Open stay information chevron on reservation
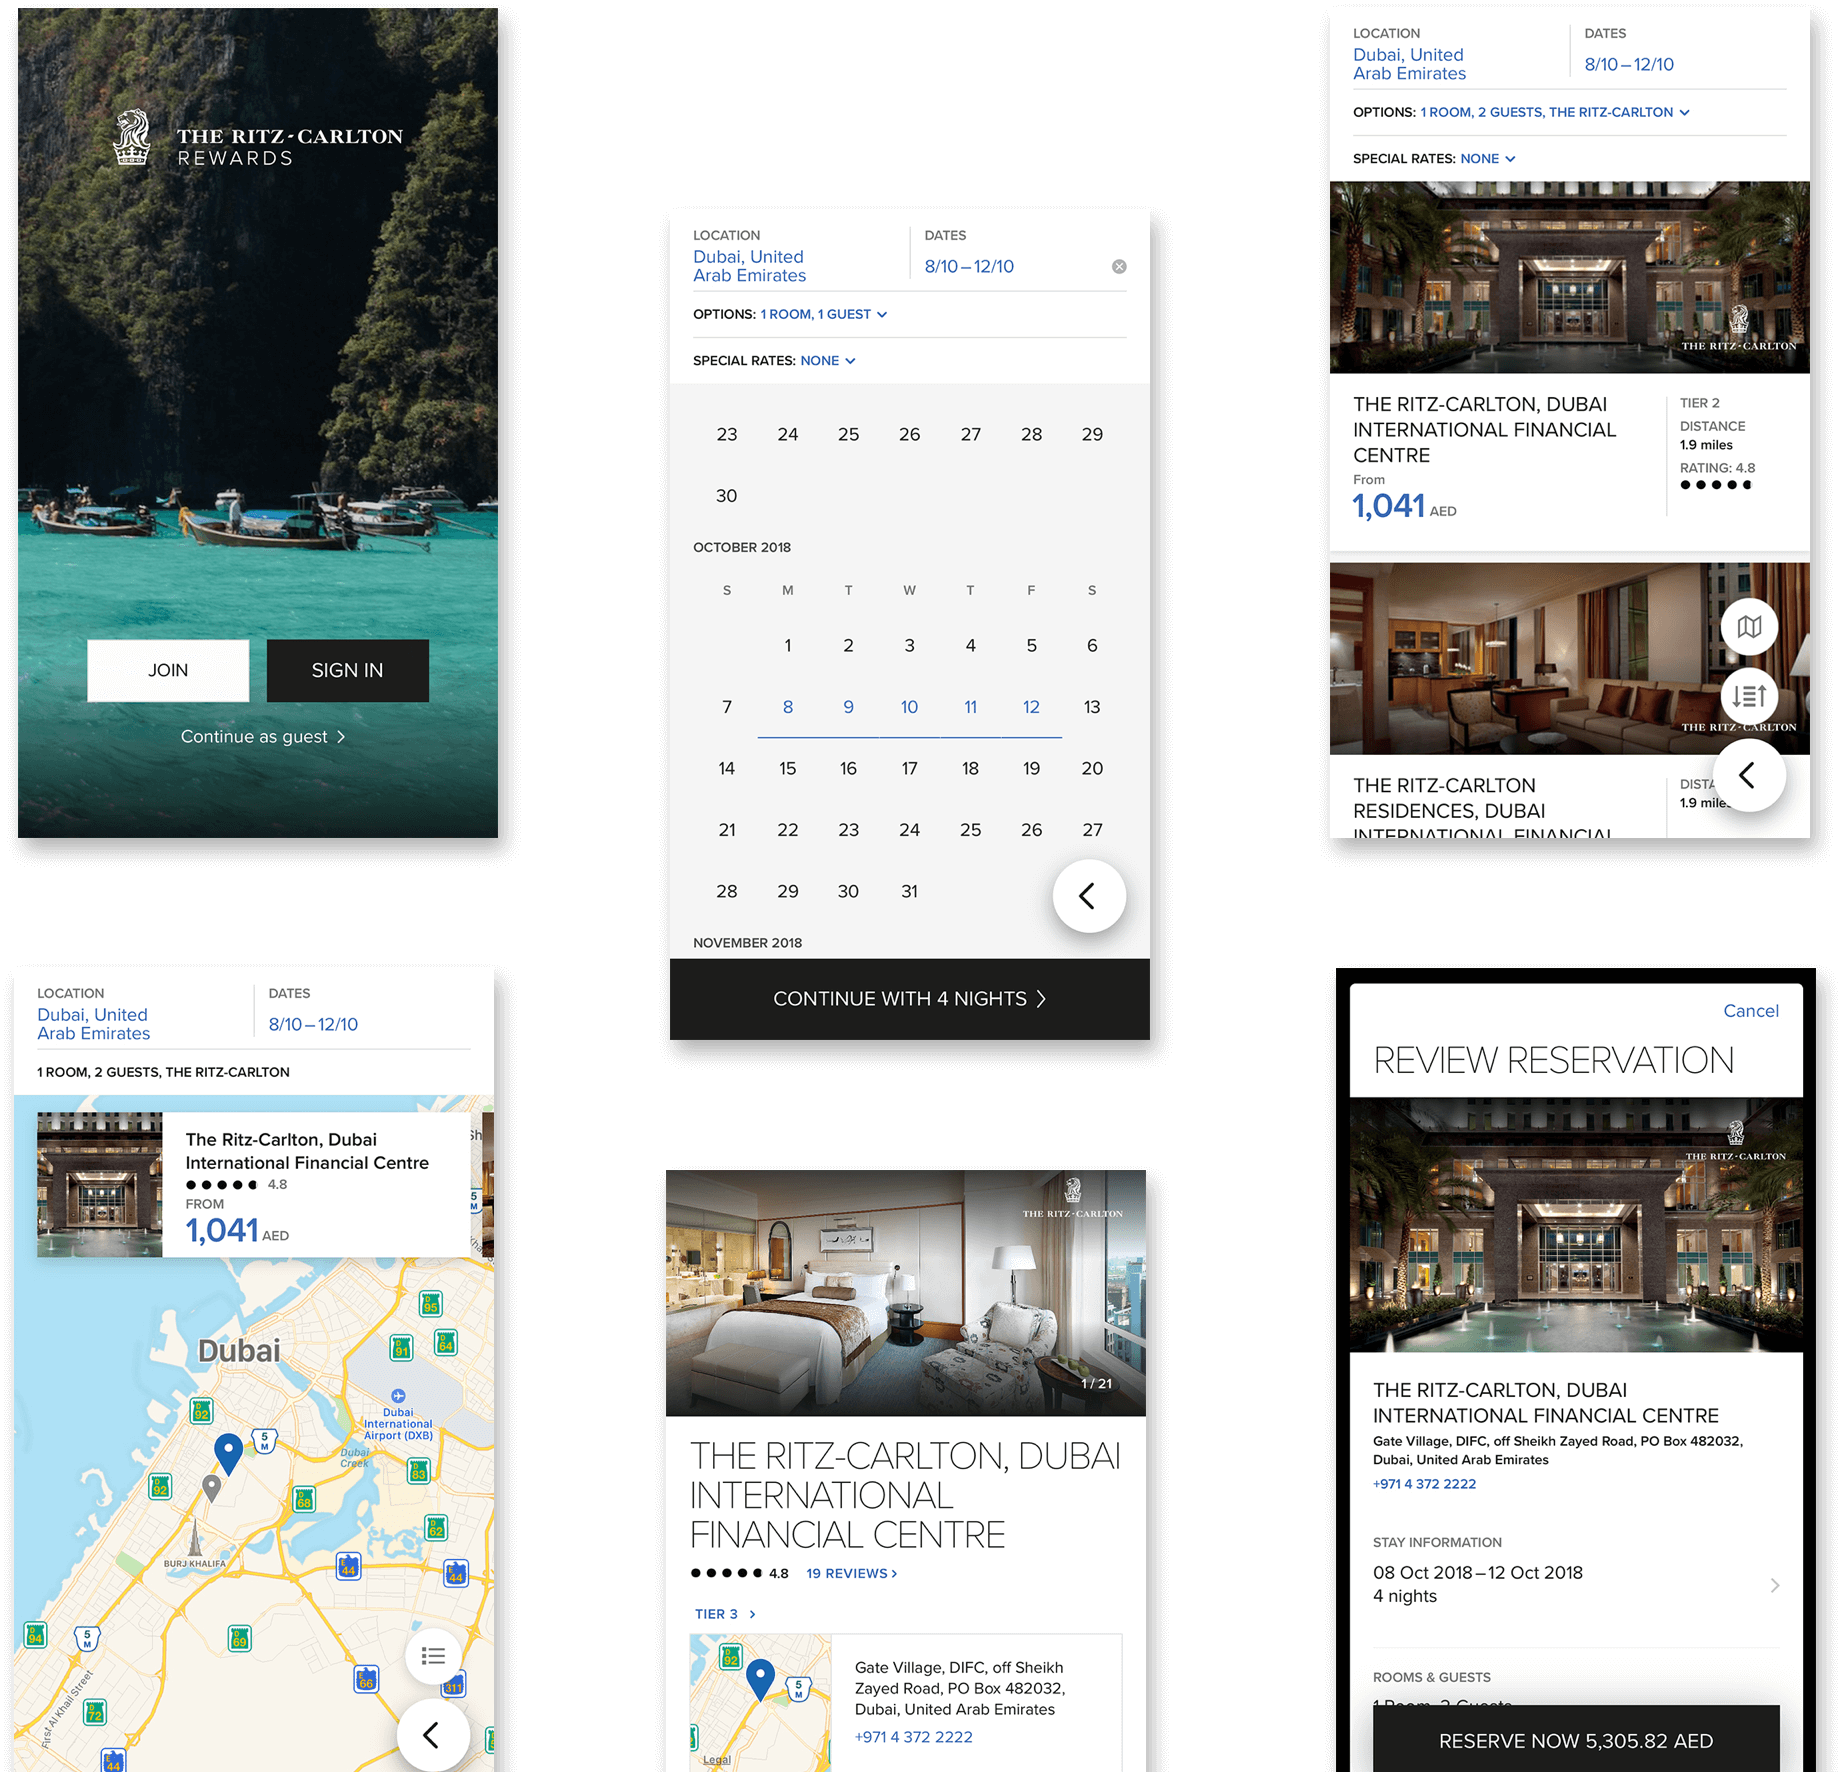Screen dimensions: 1842x1772 click(x=1775, y=1585)
